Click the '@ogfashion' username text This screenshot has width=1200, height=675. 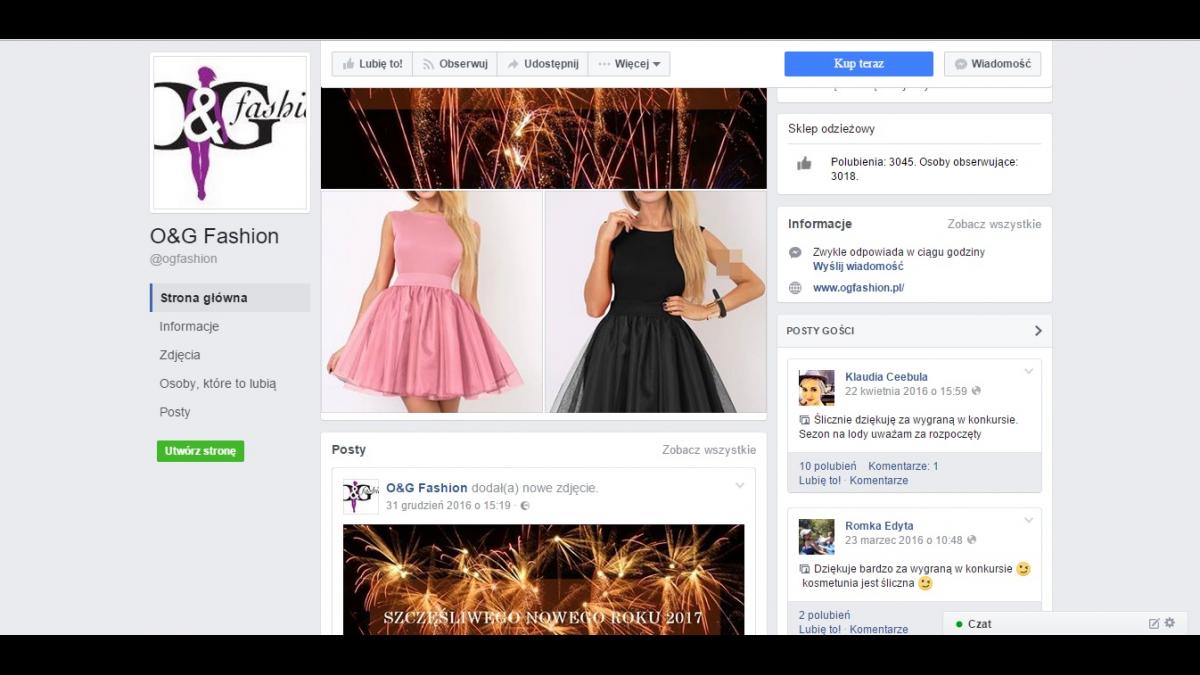(x=184, y=259)
